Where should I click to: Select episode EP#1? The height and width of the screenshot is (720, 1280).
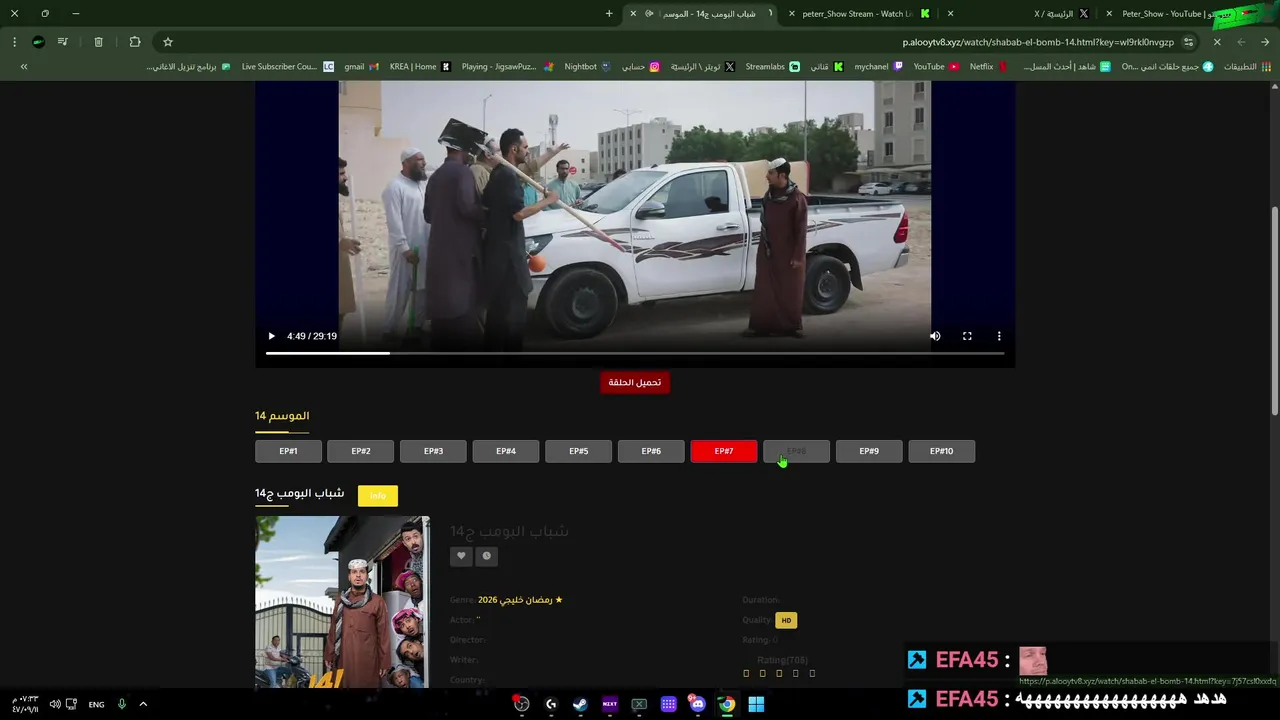pyautogui.click(x=288, y=451)
